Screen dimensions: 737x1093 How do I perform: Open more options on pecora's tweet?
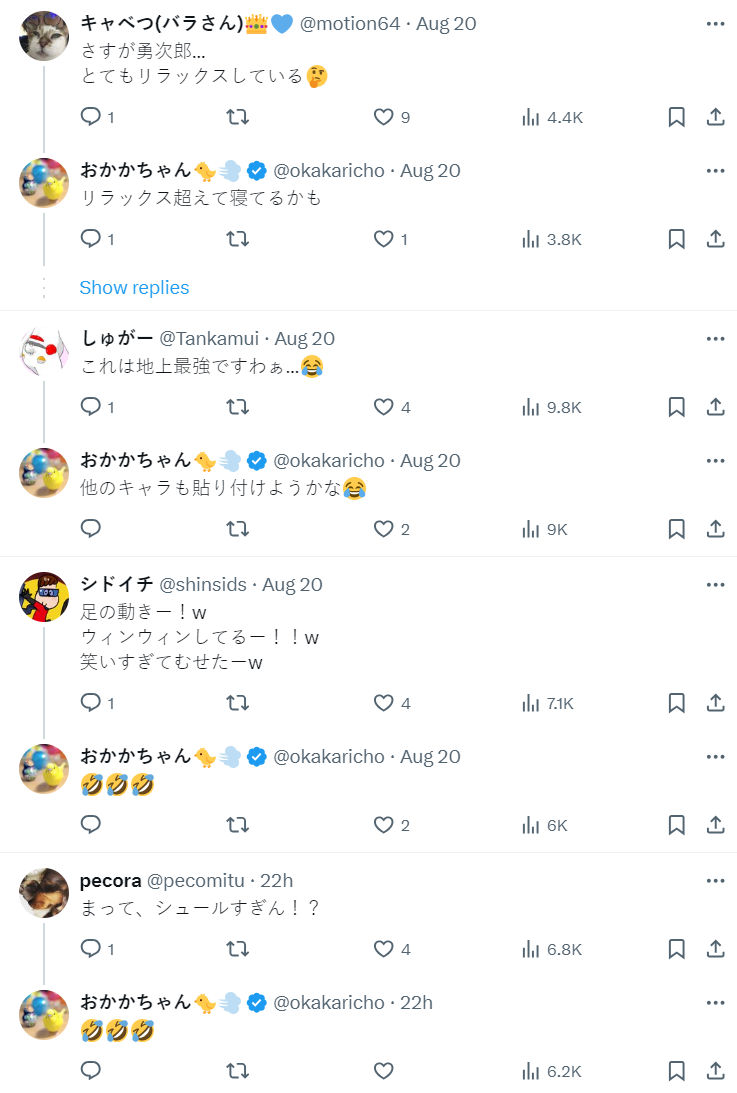click(715, 880)
